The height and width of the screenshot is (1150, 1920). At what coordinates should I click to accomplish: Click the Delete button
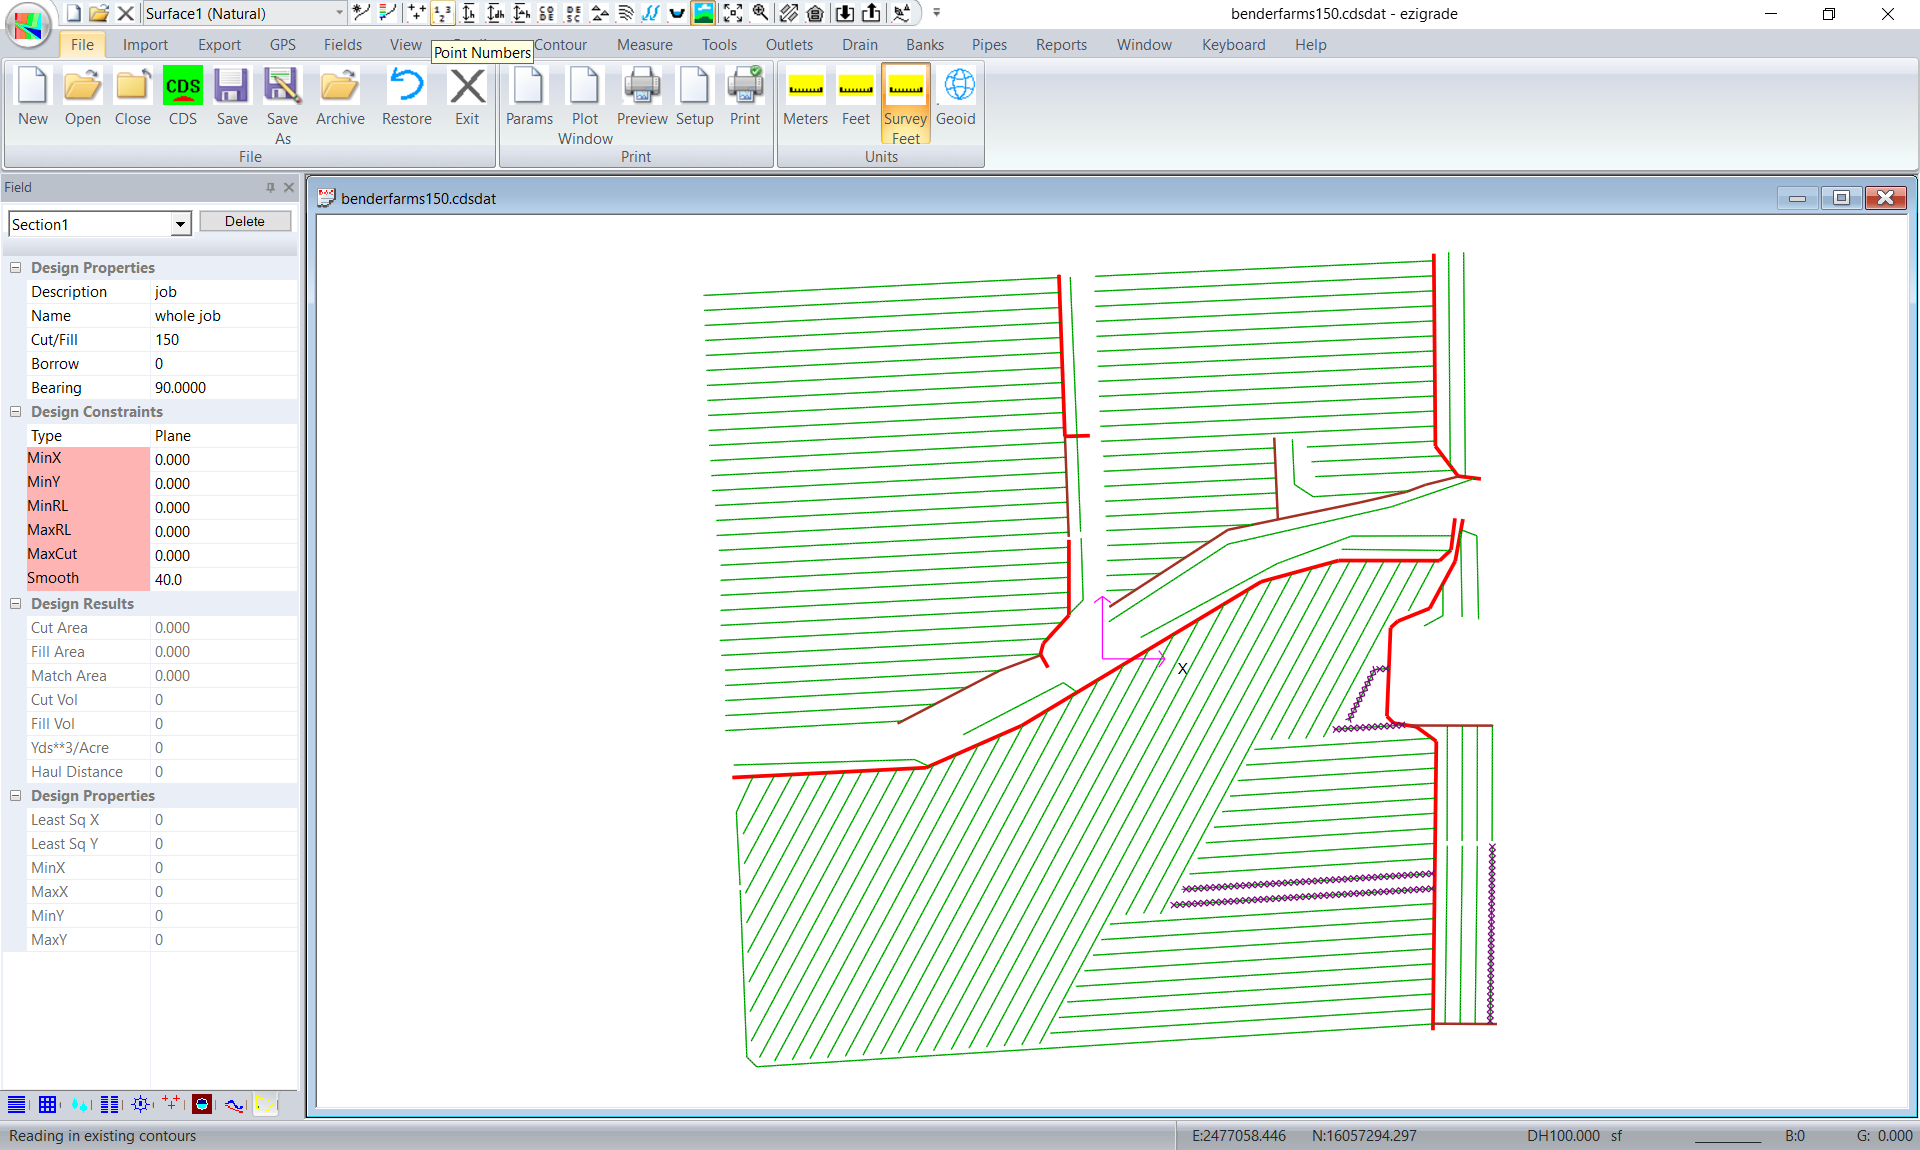(x=245, y=221)
